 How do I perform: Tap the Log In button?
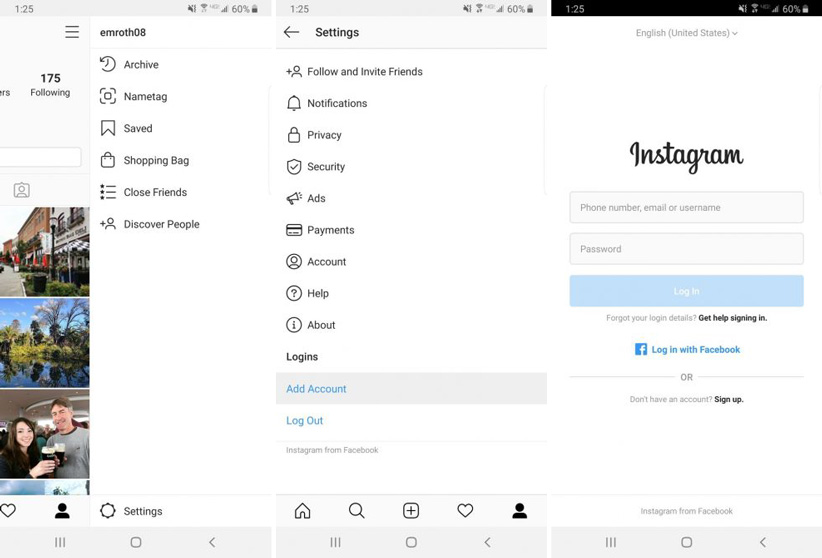point(686,291)
